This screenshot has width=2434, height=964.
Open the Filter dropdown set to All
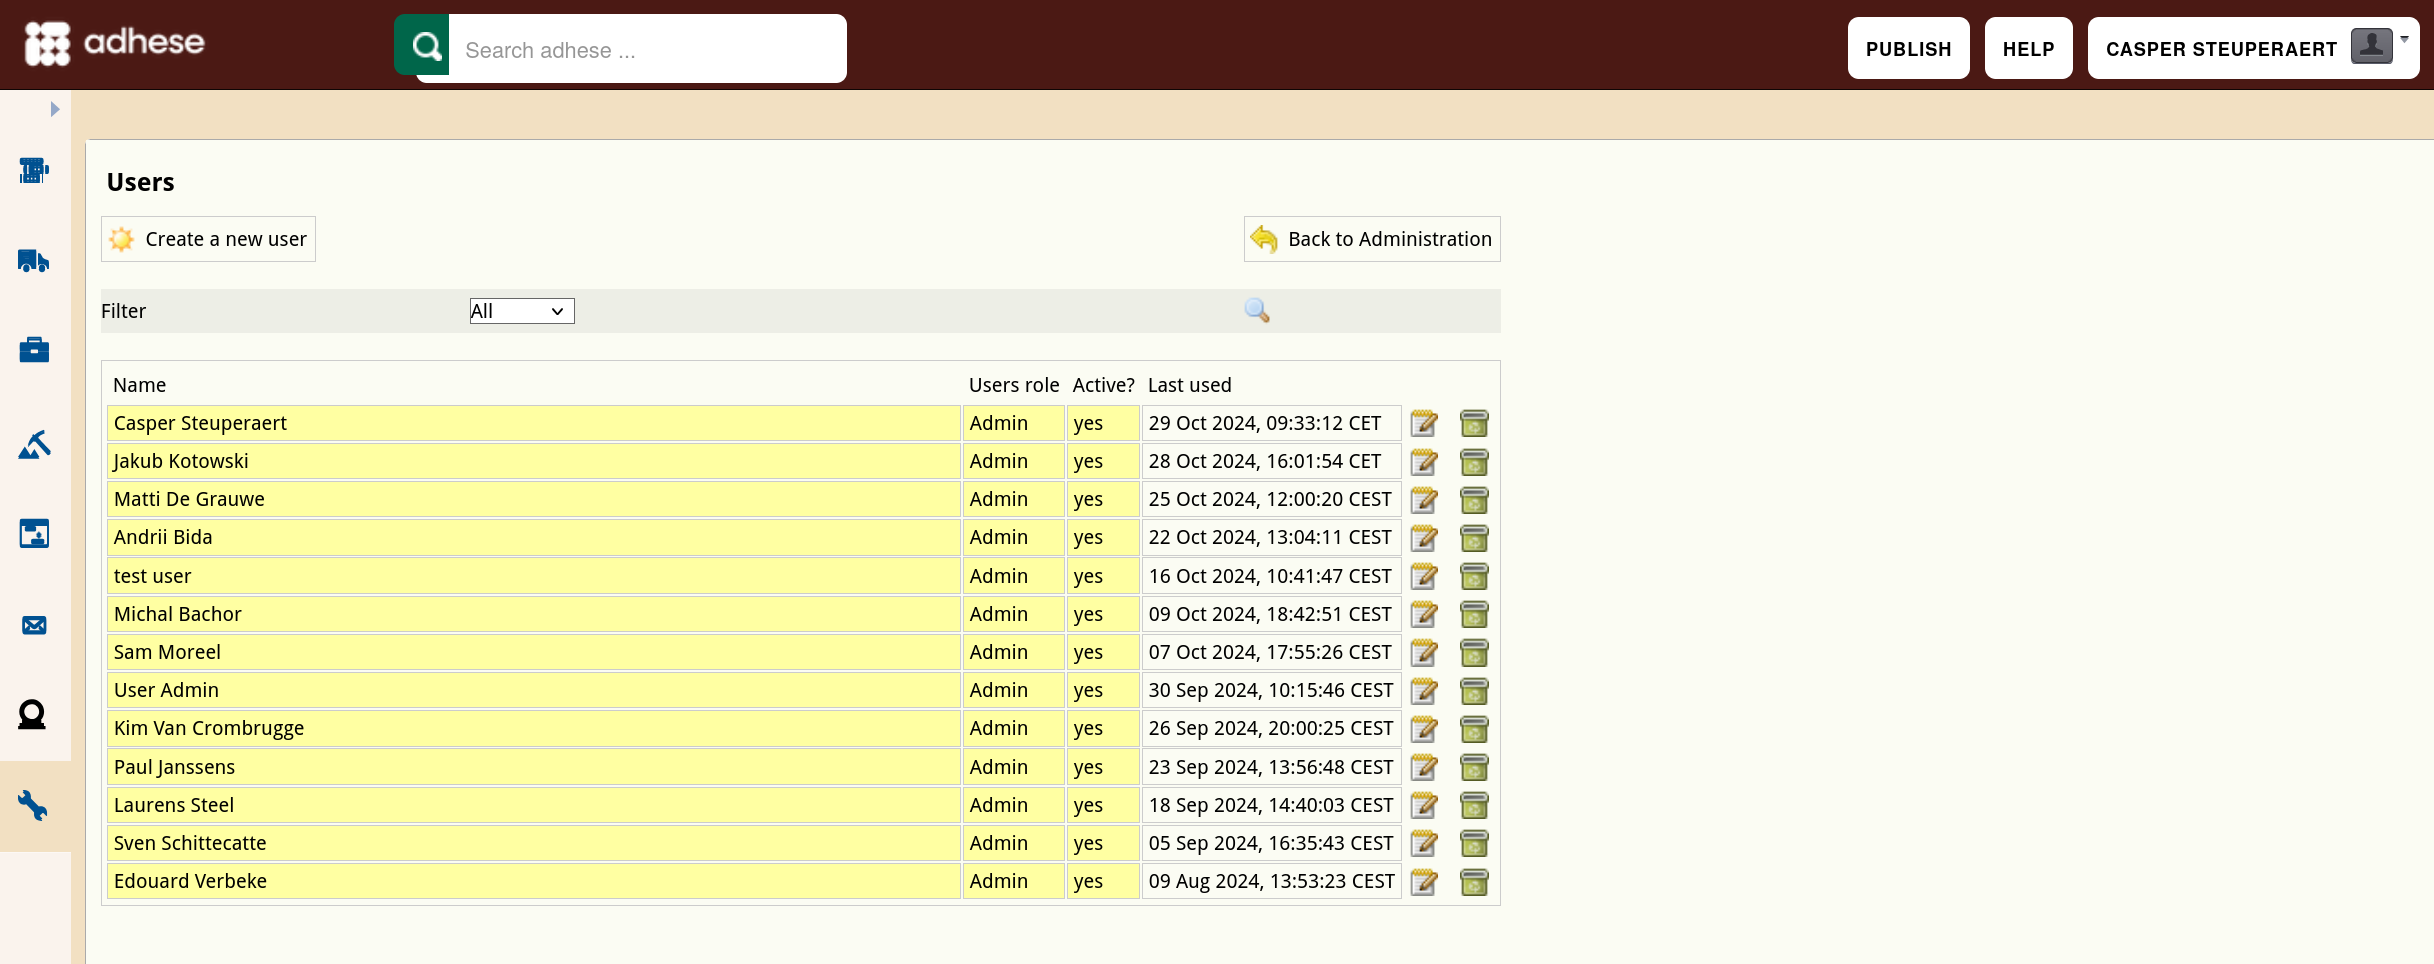pyautogui.click(x=522, y=311)
